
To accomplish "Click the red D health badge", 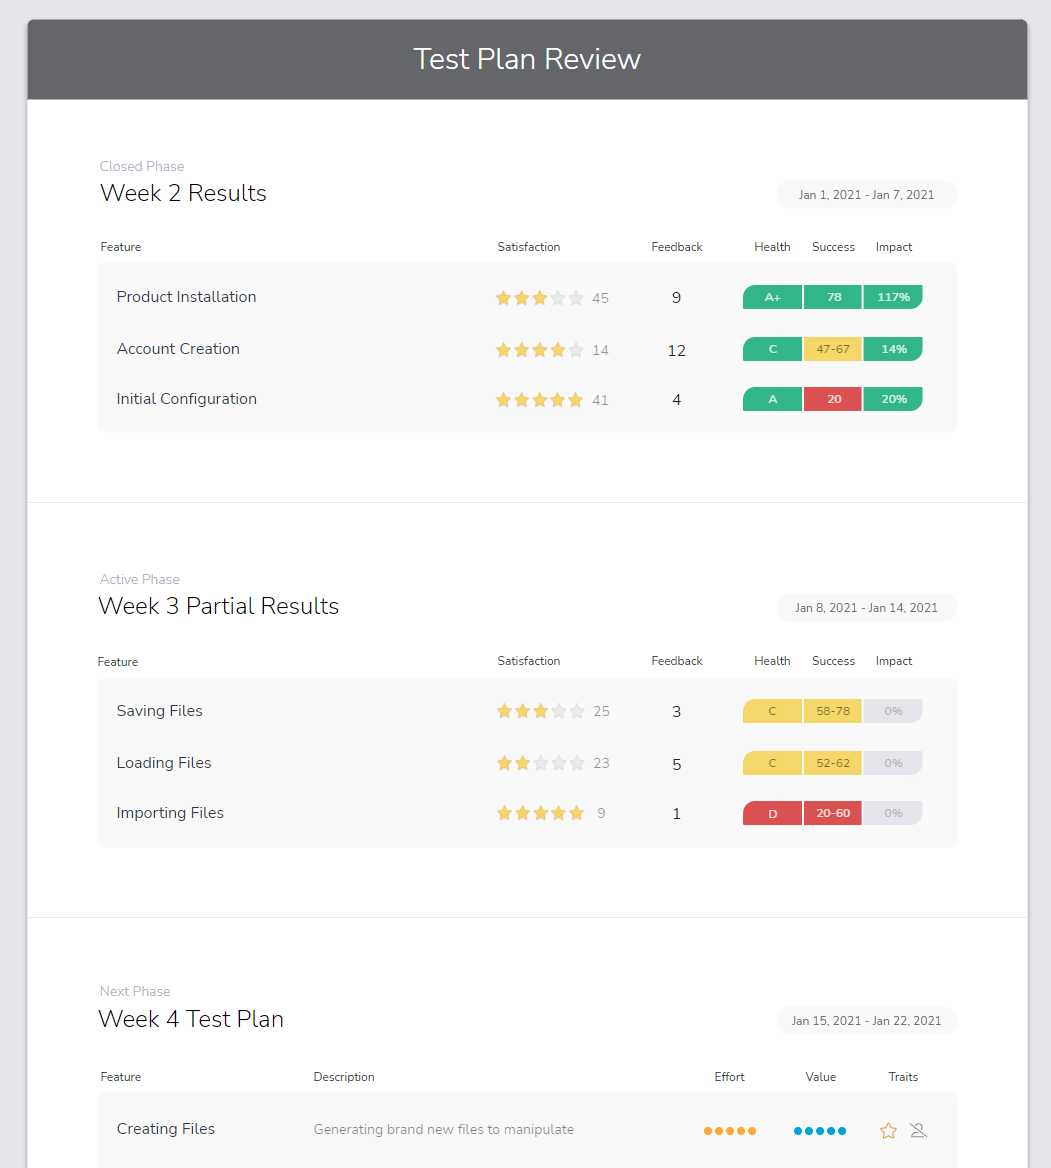I will coord(772,813).
